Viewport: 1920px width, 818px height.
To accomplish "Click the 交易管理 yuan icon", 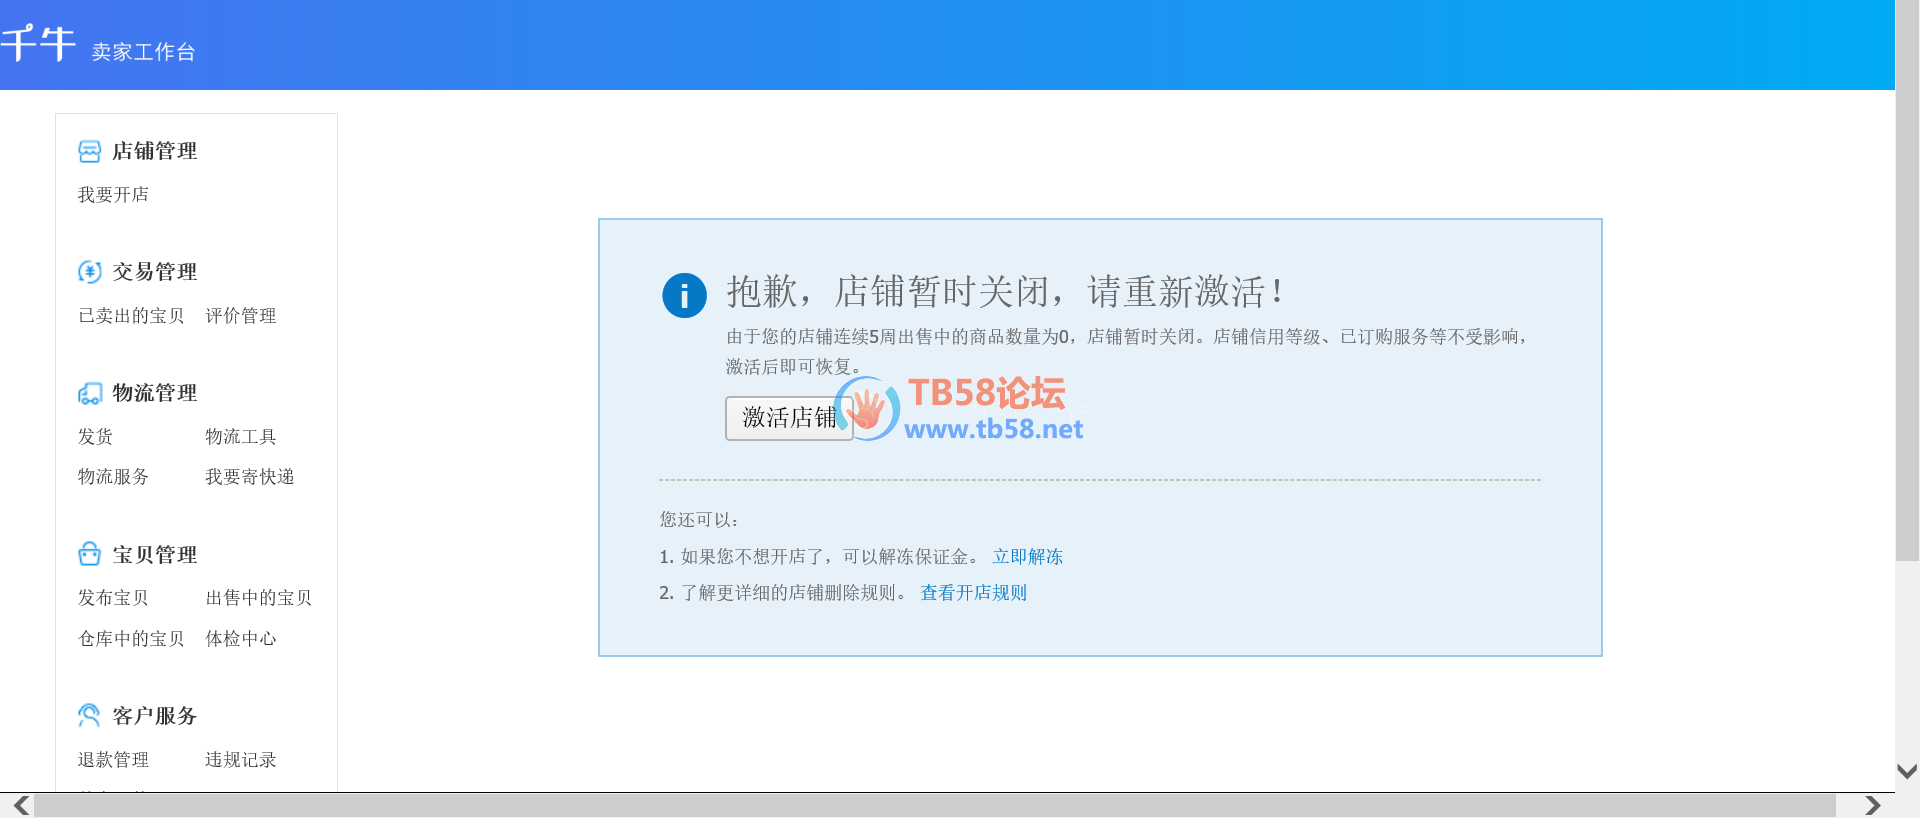I will 89,272.
